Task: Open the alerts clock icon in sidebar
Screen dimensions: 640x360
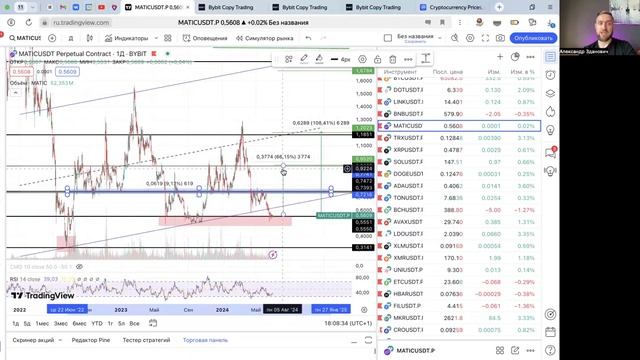Action: (x=550, y=75)
